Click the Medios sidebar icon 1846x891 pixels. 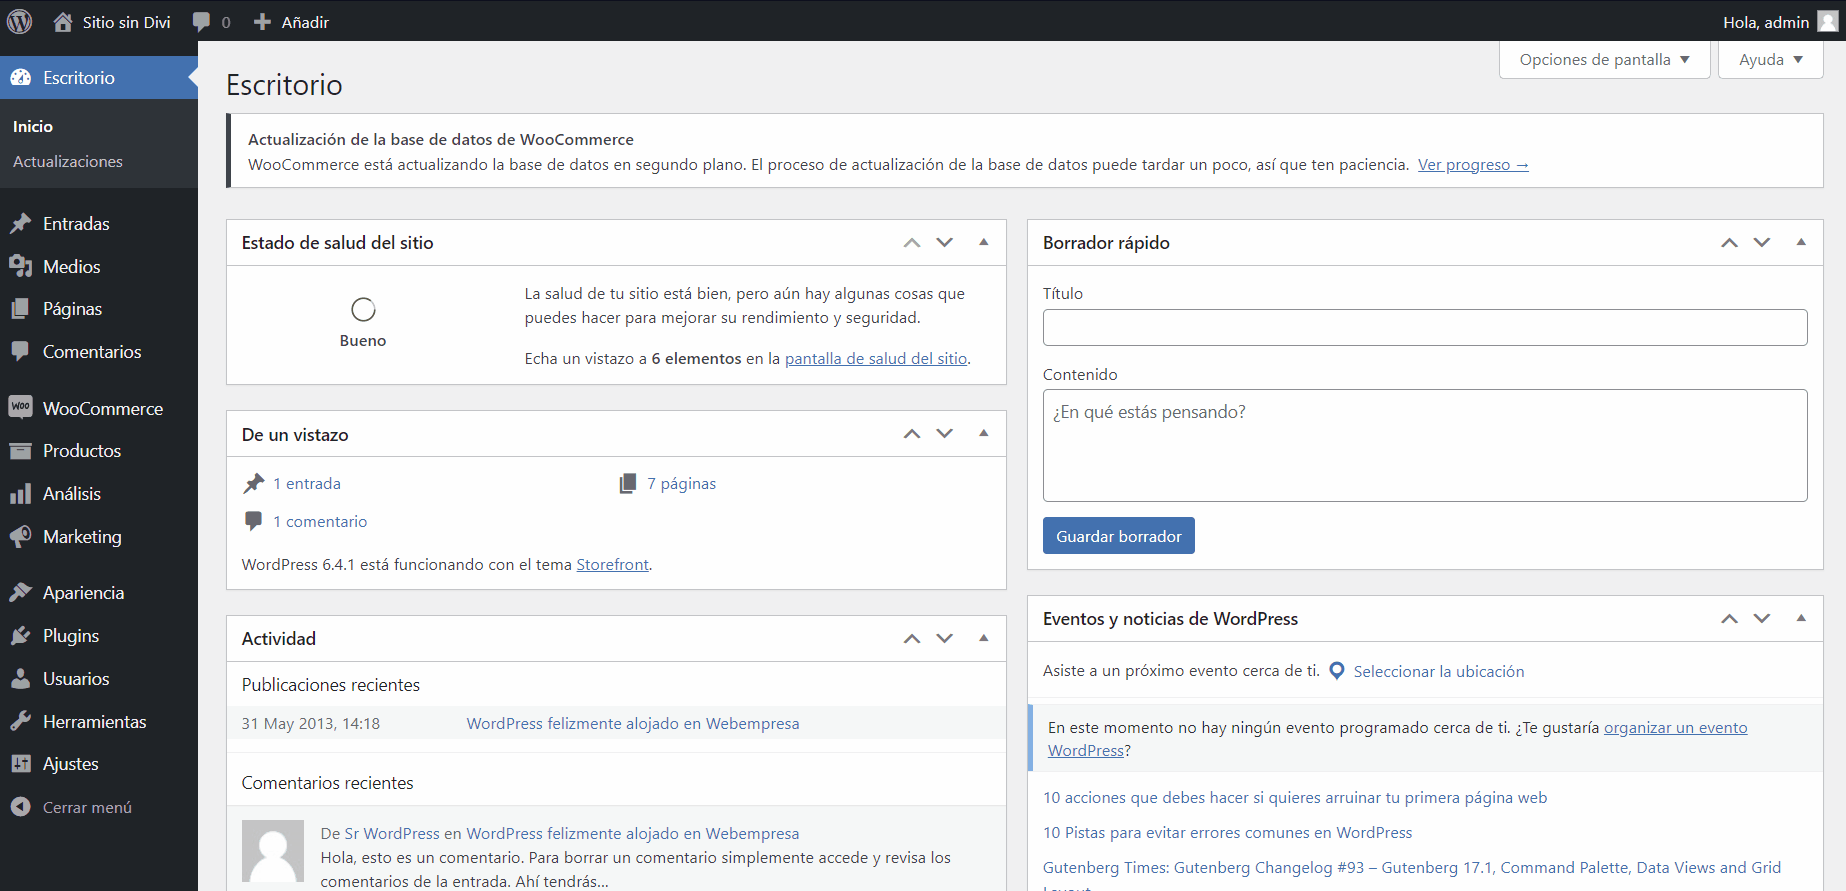pos(20,266)
